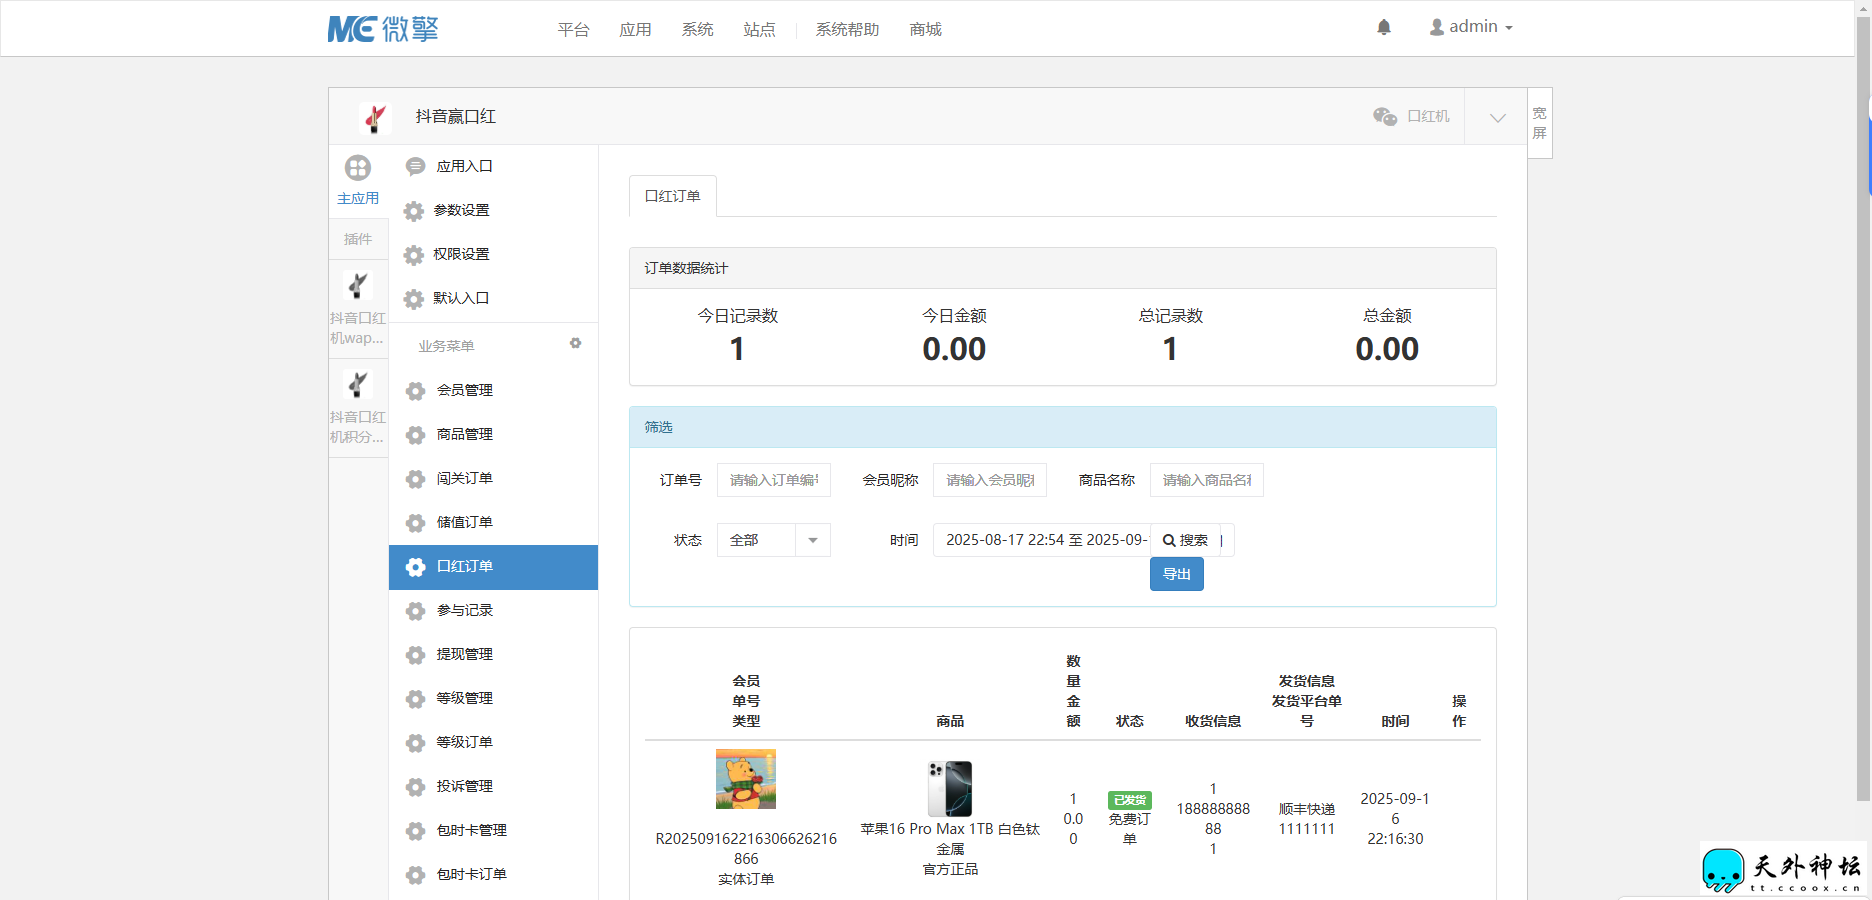Click the 搜索 search button
Image resolution: width=1872 pixels, height=900 pixels.
[x=1185, y=540]
